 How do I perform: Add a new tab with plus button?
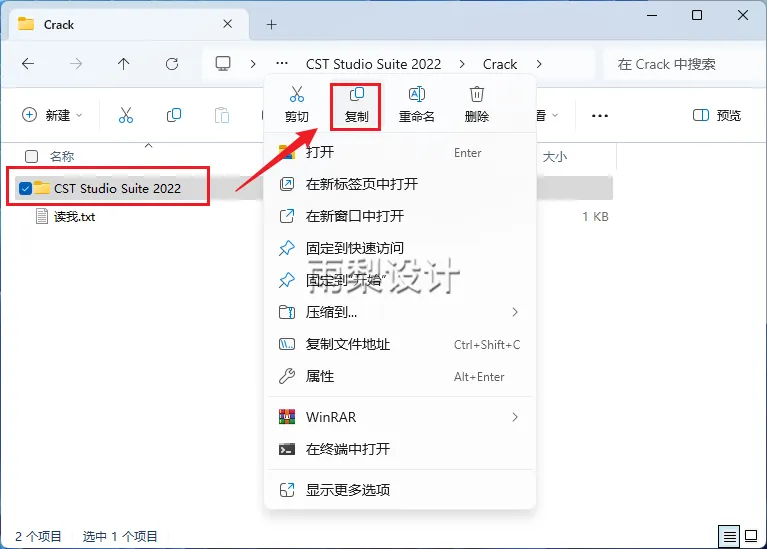pos(271,24)
